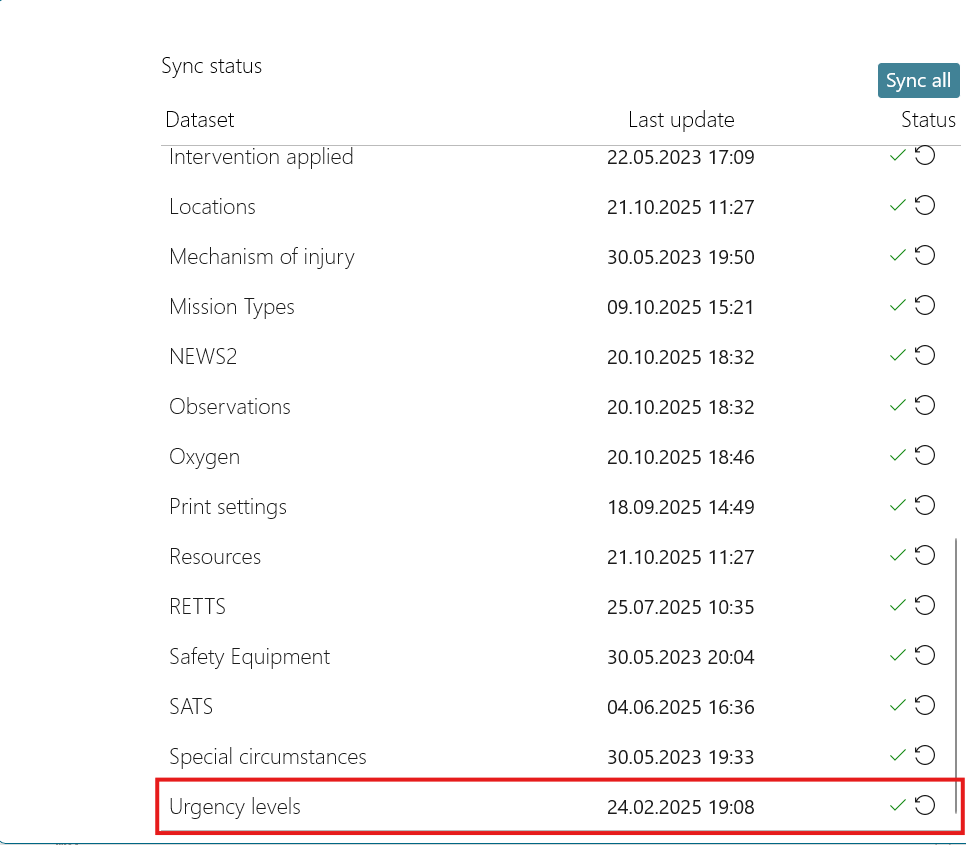This screenshot has width=966, height=845.
Task: Click the Dataset column header
Action: pos(200,120)
